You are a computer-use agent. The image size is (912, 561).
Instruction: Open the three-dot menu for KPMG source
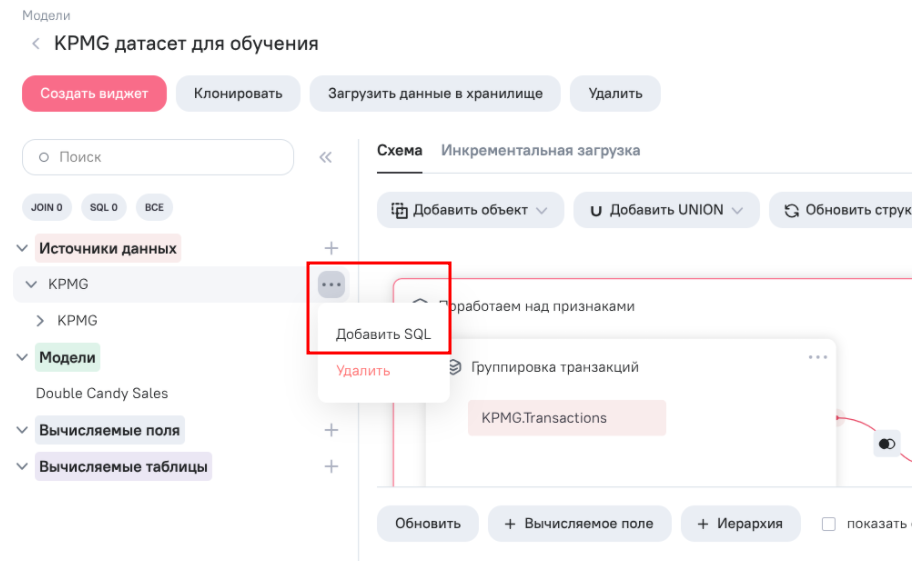(332, 284)
